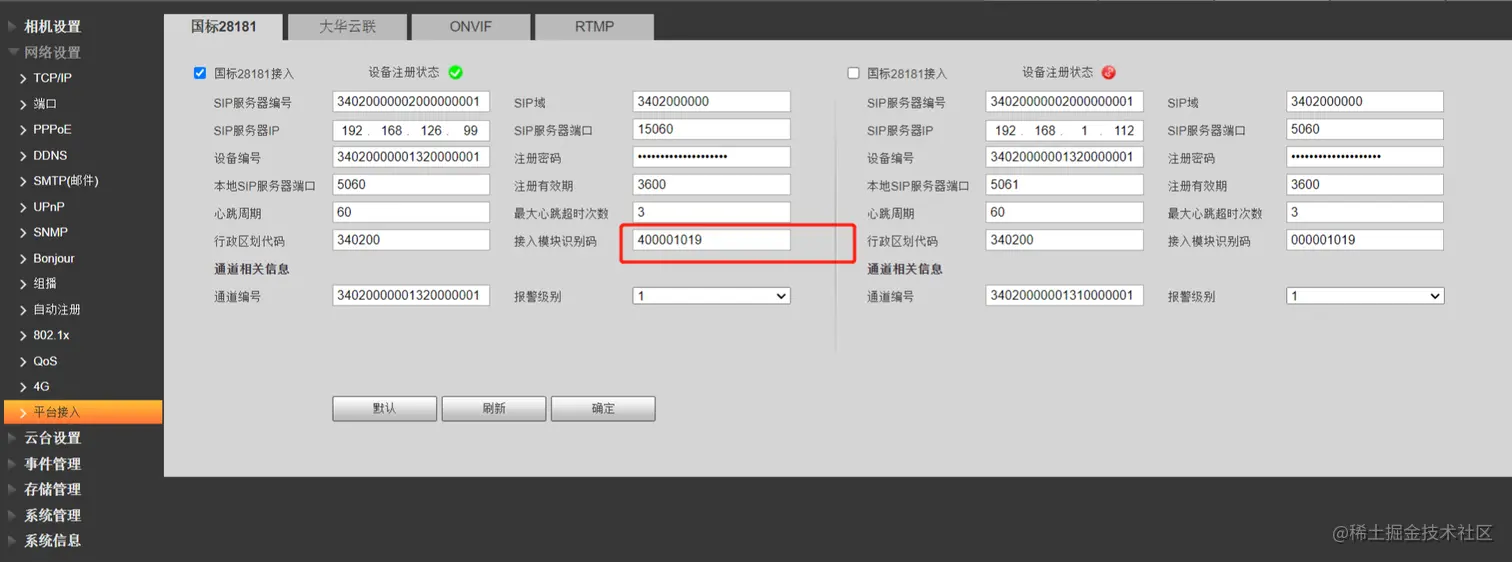
Task: Click the green registration status icon
Action: tap(455, 72)
